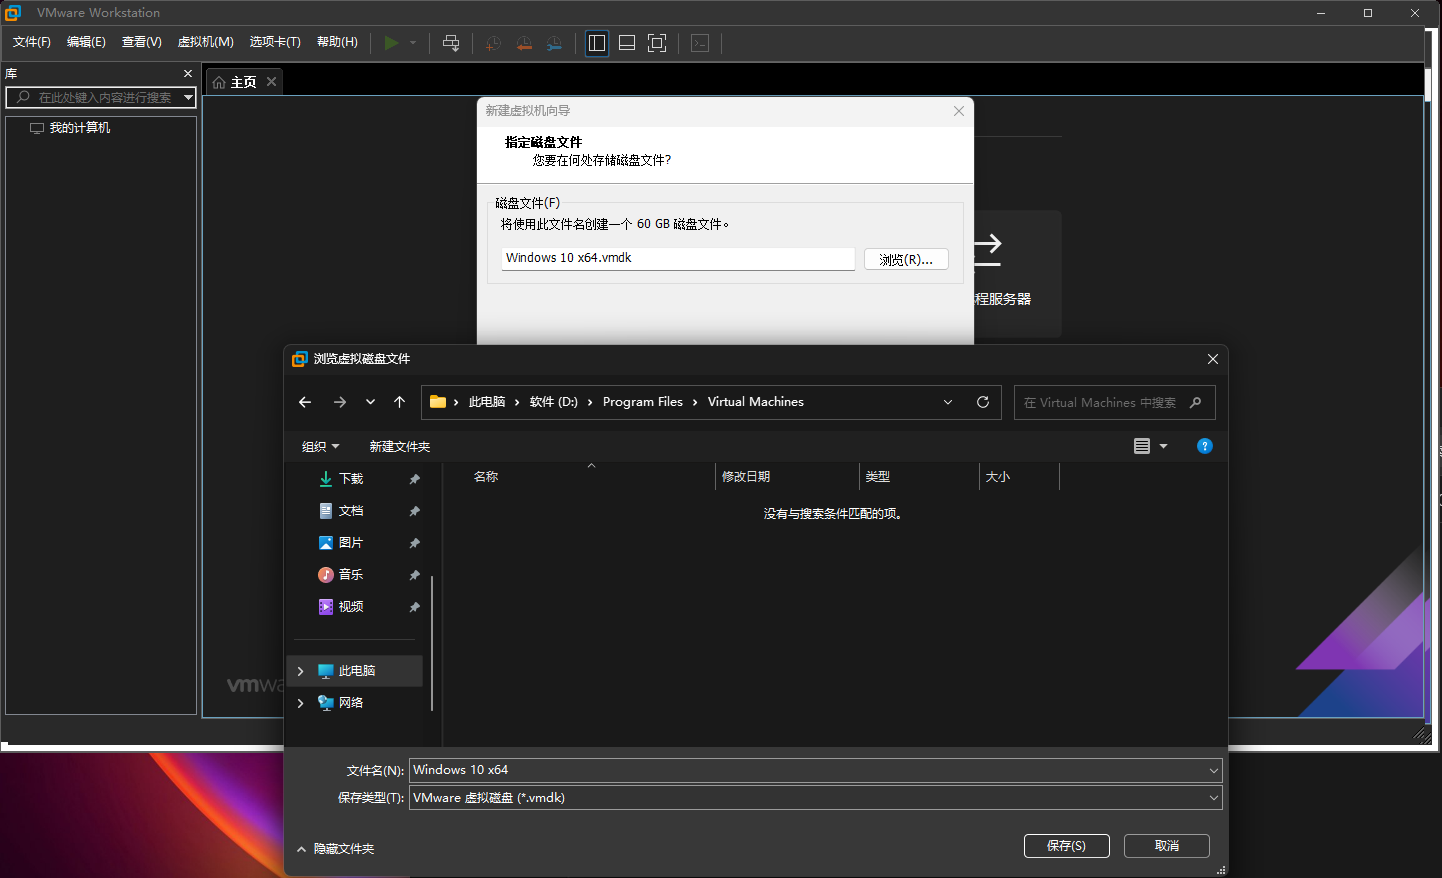The width and height of the screenshot is (1442, 878).
Task: Collapse folder pane with 隐藏文件夹
Action: 335,849
